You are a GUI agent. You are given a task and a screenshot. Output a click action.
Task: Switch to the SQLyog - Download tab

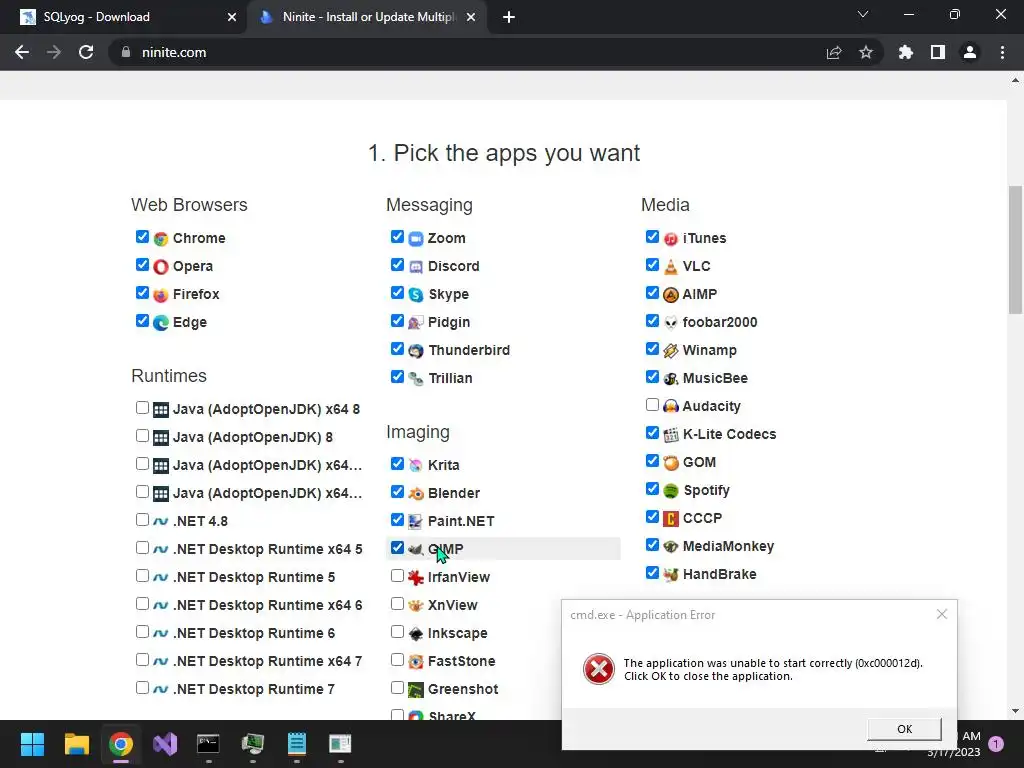pos(123,17)
